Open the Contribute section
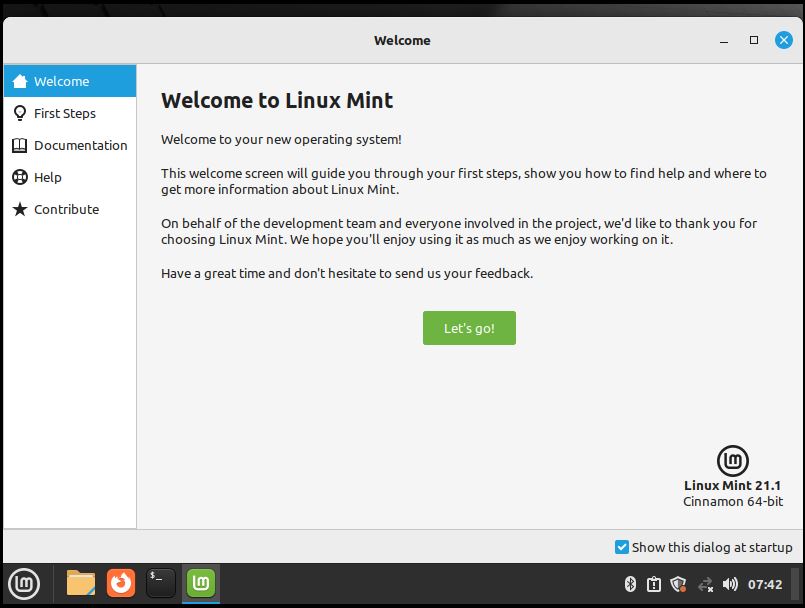 (70, 209)
